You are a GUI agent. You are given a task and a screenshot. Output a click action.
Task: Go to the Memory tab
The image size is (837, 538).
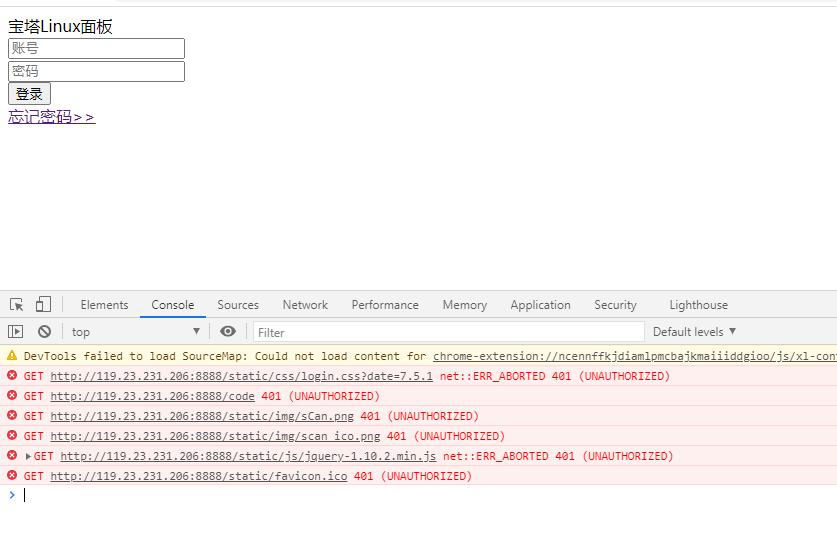[465, 305]
